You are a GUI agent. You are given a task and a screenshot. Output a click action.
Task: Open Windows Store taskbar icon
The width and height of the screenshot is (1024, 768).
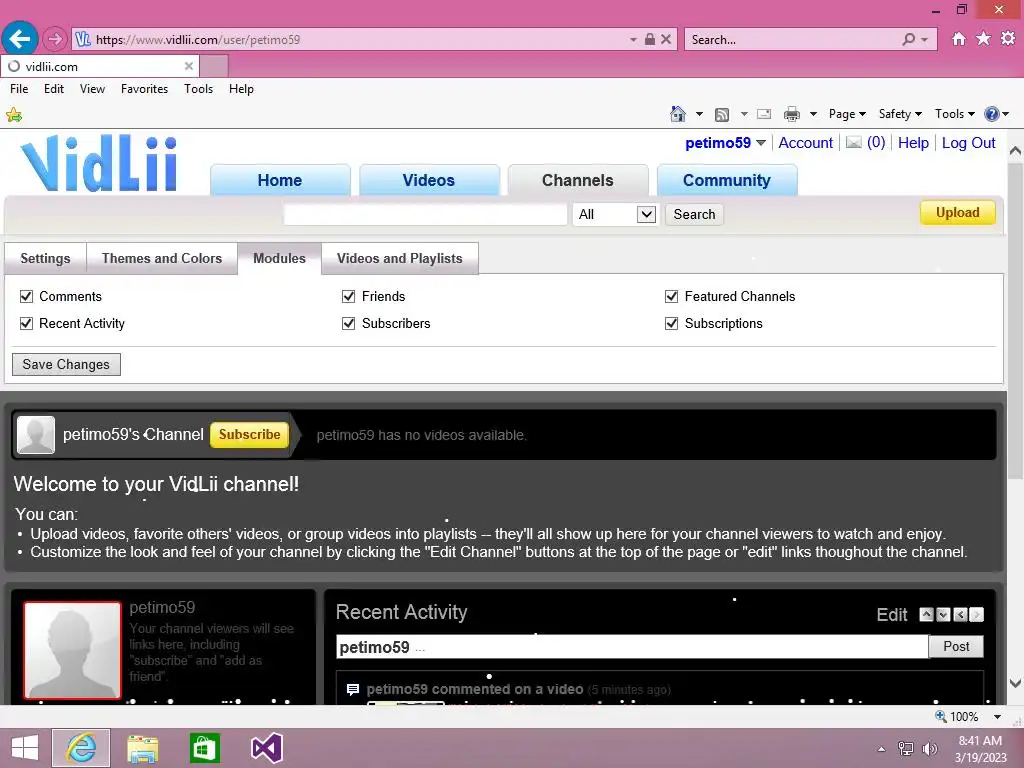pos(204,748)
